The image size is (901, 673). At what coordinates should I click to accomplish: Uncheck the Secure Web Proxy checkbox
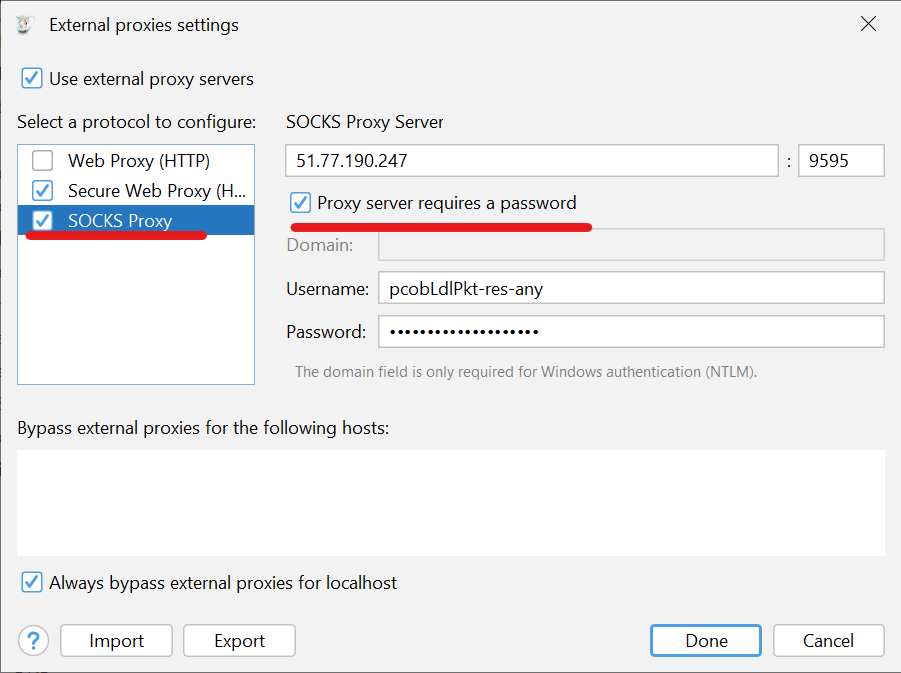pyautogui.click(x=43, y=190)
